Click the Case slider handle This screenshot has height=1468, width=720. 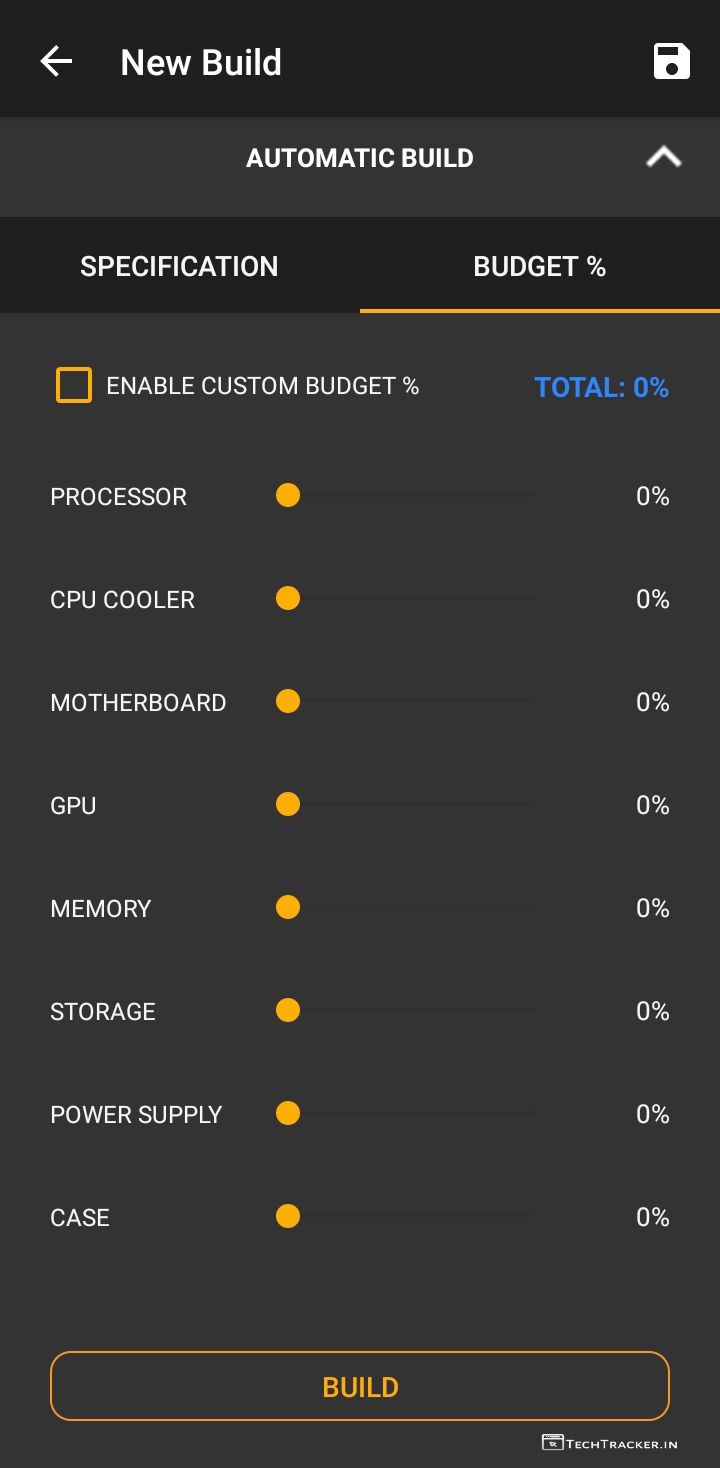tap(288, 1216)
